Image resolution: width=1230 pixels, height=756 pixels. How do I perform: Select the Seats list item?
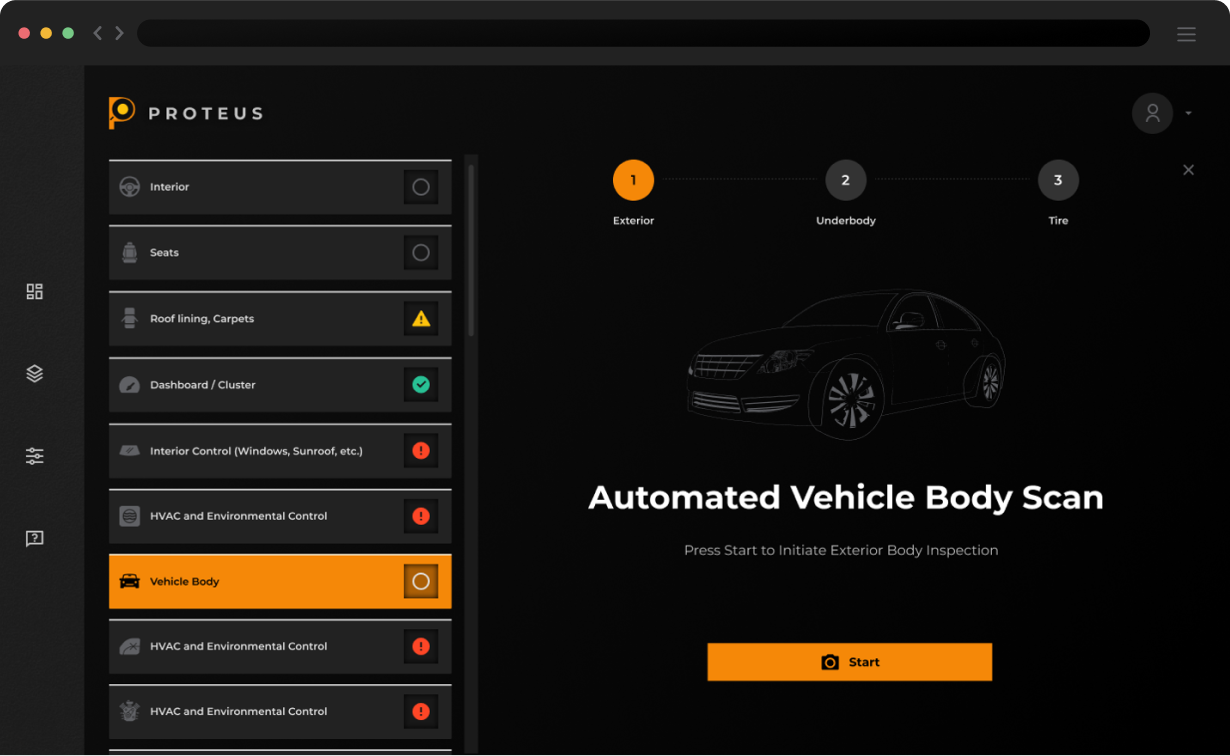(280, 253)
